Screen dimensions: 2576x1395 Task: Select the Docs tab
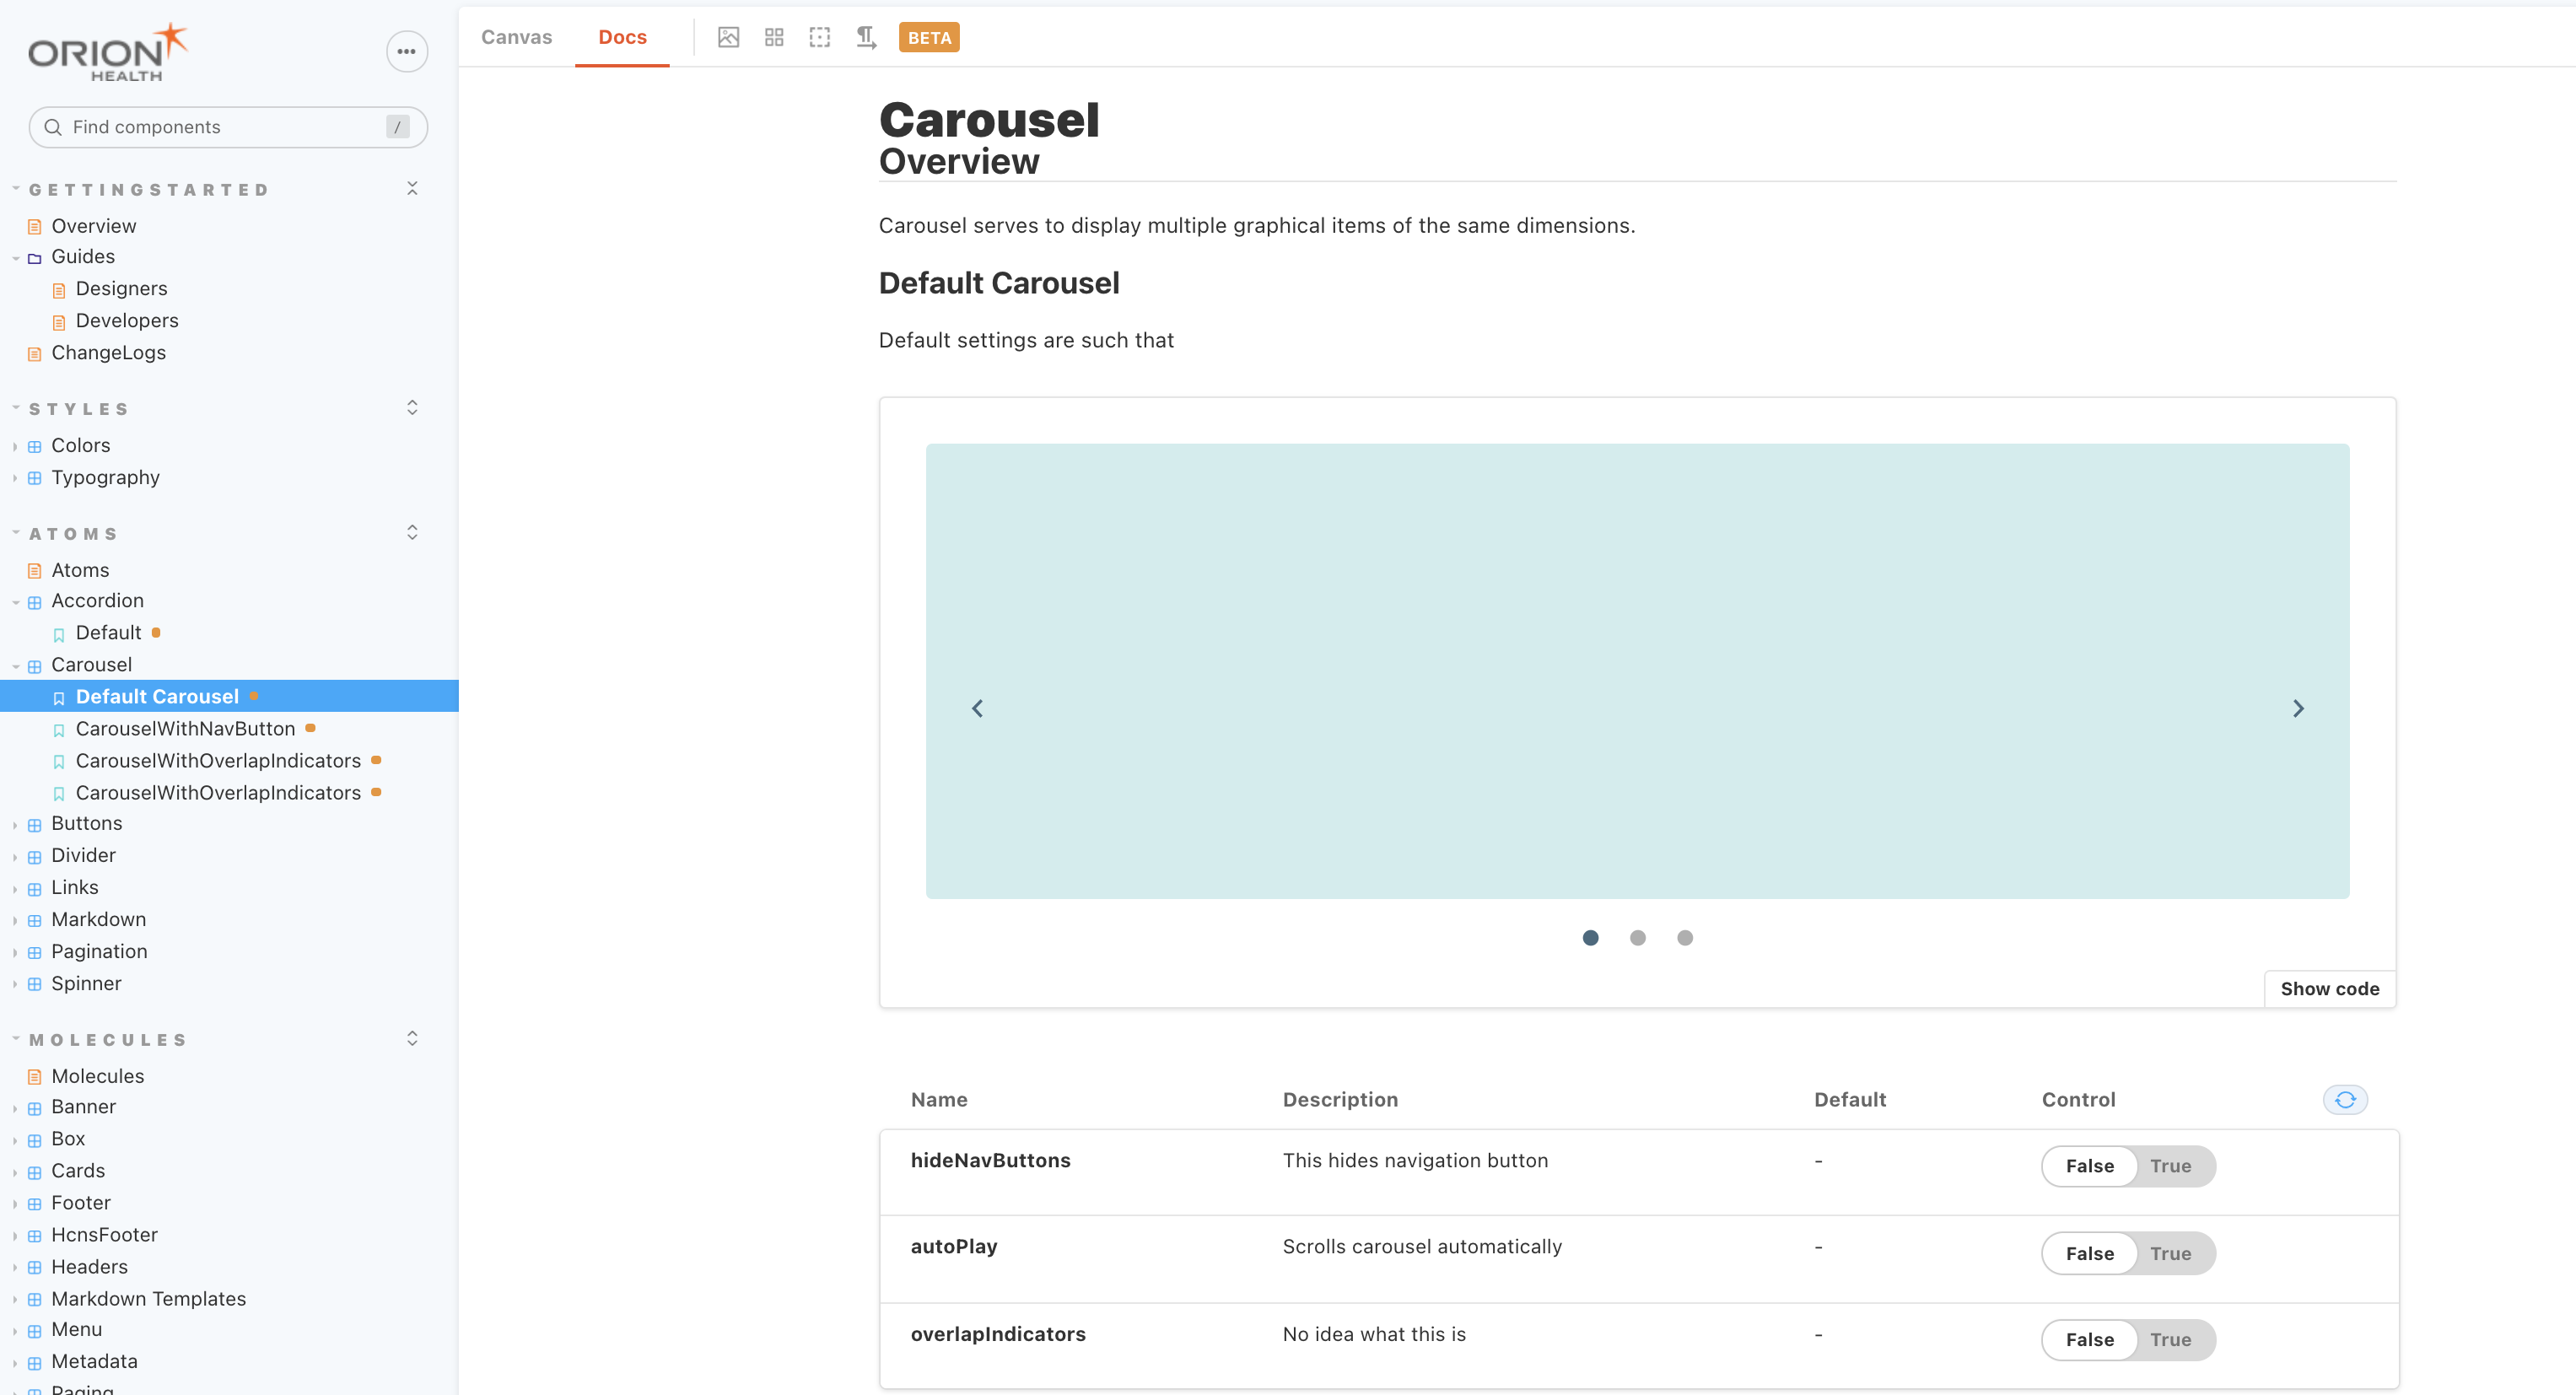pos(622,37)
